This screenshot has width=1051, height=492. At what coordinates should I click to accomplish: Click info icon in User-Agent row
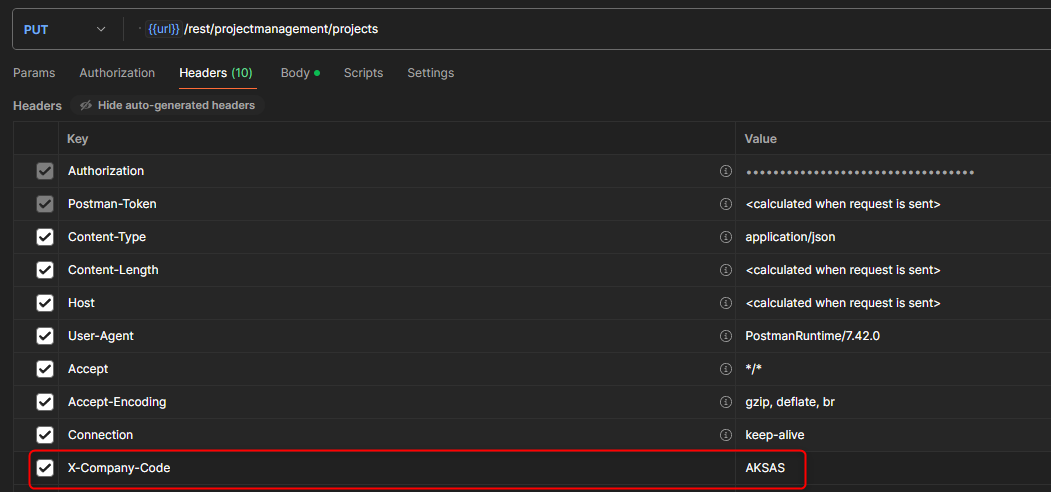[726, 336]
